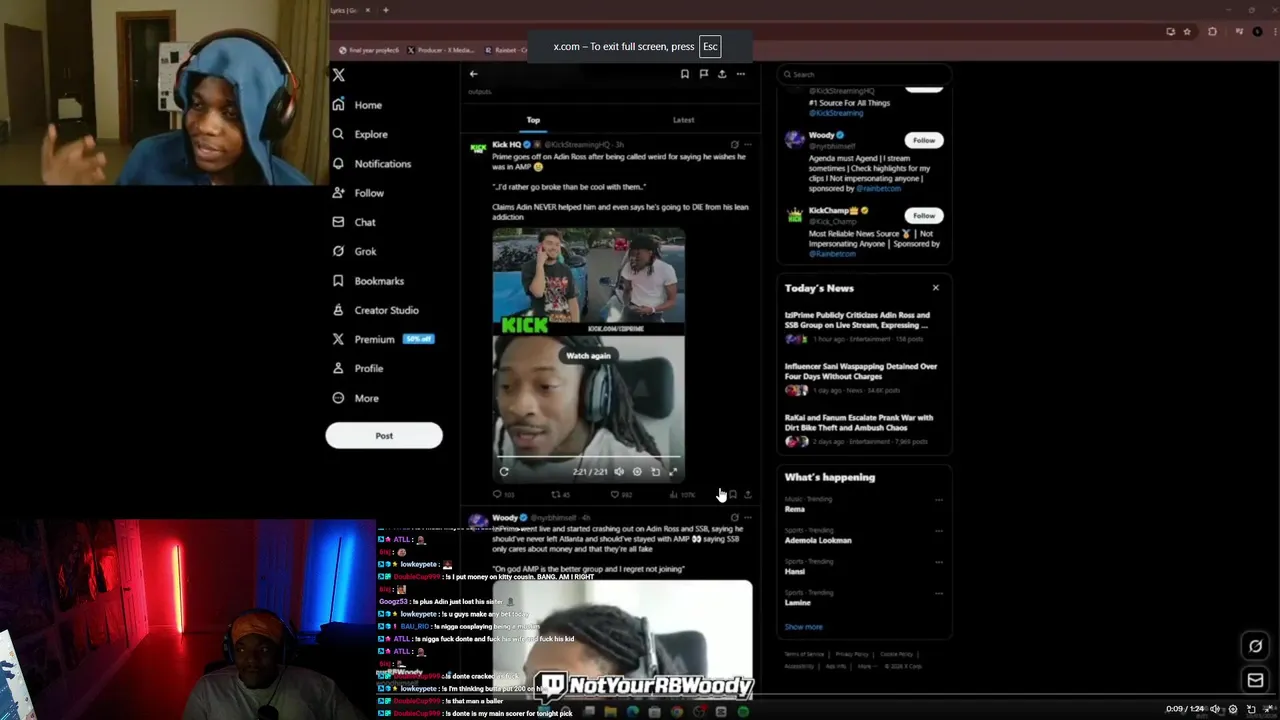This screenshot has width=1280, height=720.
Task: Click the Grok icon on Kick HQ post
Action: click(734, 145)
